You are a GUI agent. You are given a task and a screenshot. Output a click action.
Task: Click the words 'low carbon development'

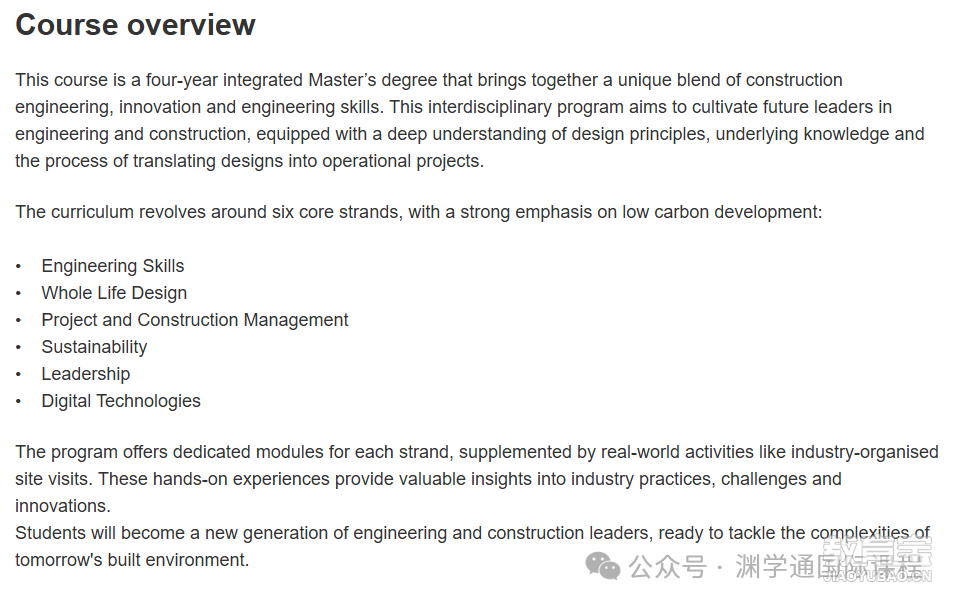[x=719, y=212]
